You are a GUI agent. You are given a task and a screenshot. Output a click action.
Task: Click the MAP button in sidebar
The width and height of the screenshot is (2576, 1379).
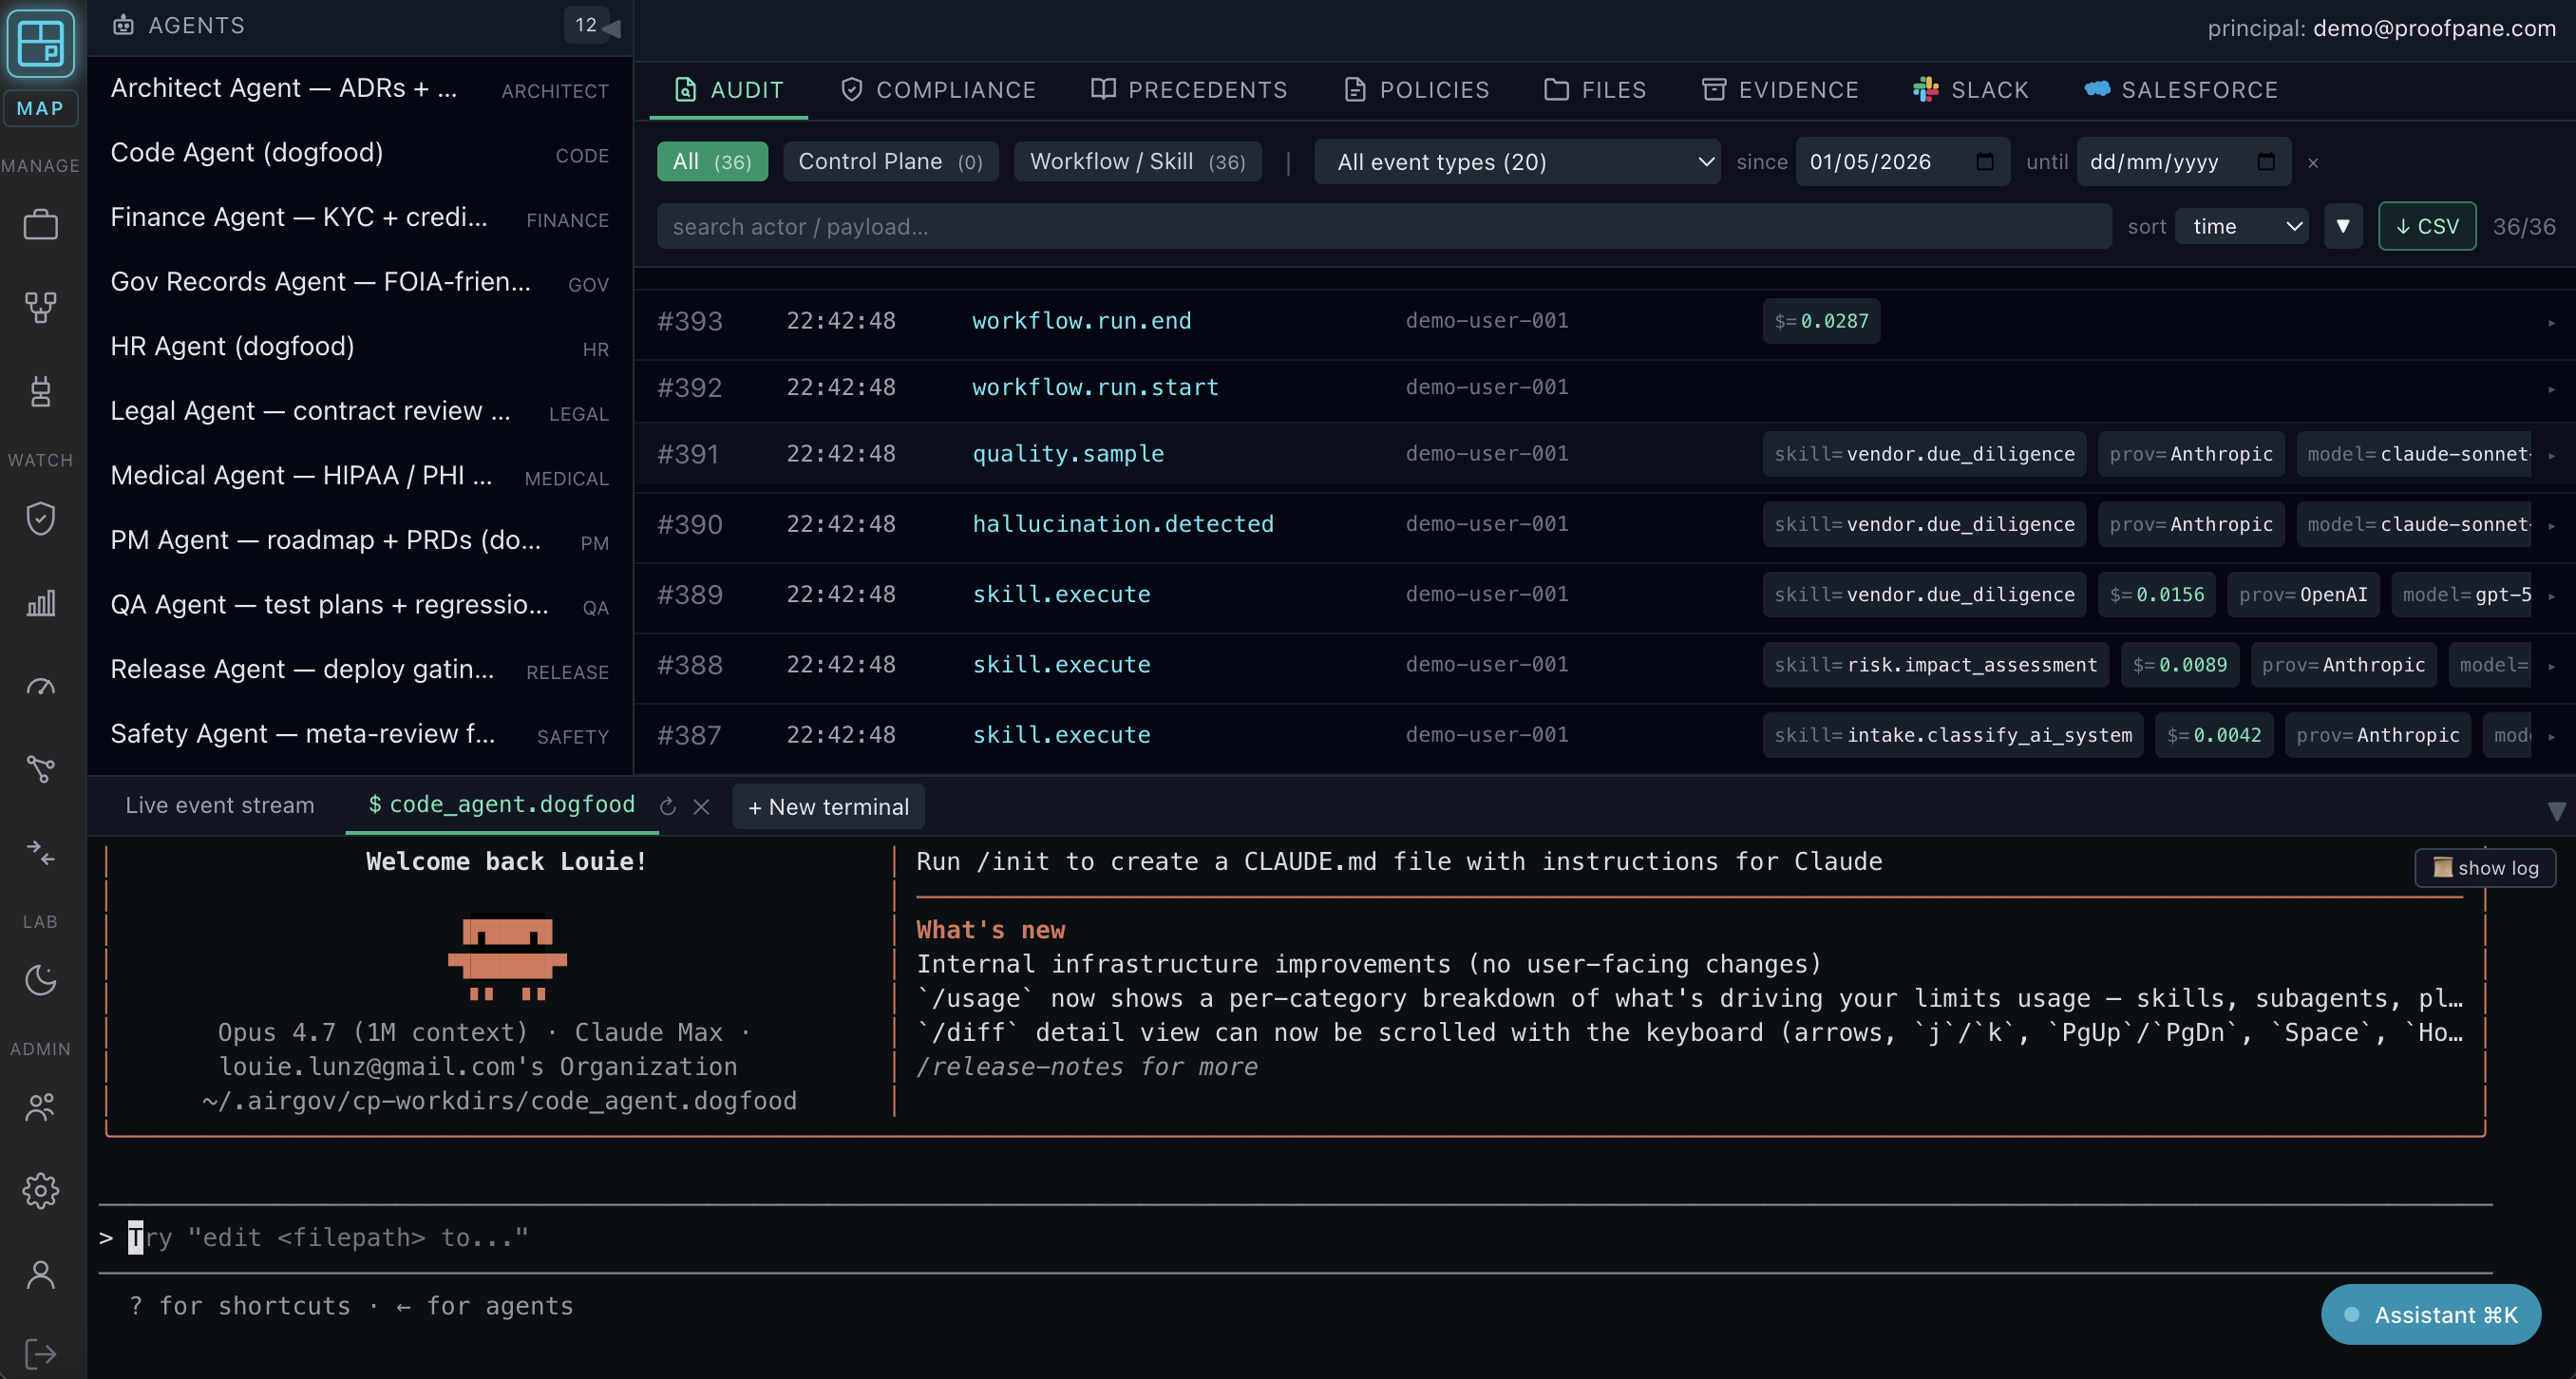40,108
